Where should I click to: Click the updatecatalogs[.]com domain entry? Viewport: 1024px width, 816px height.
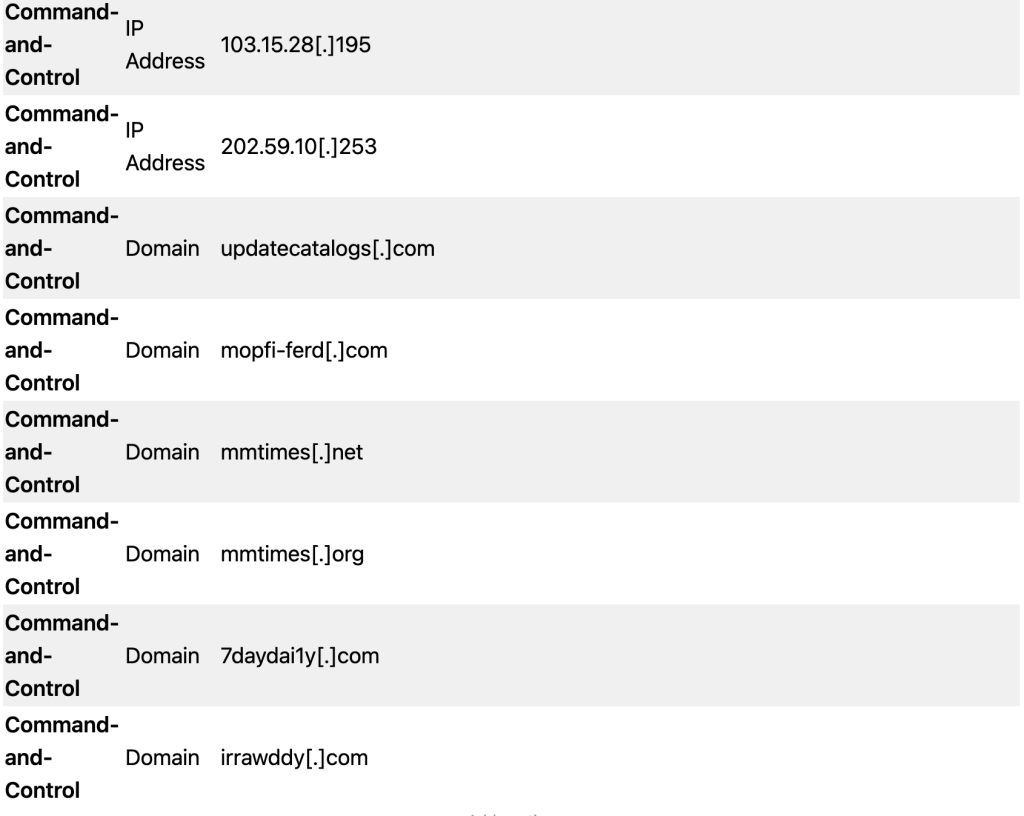click(x=327, y=249)
